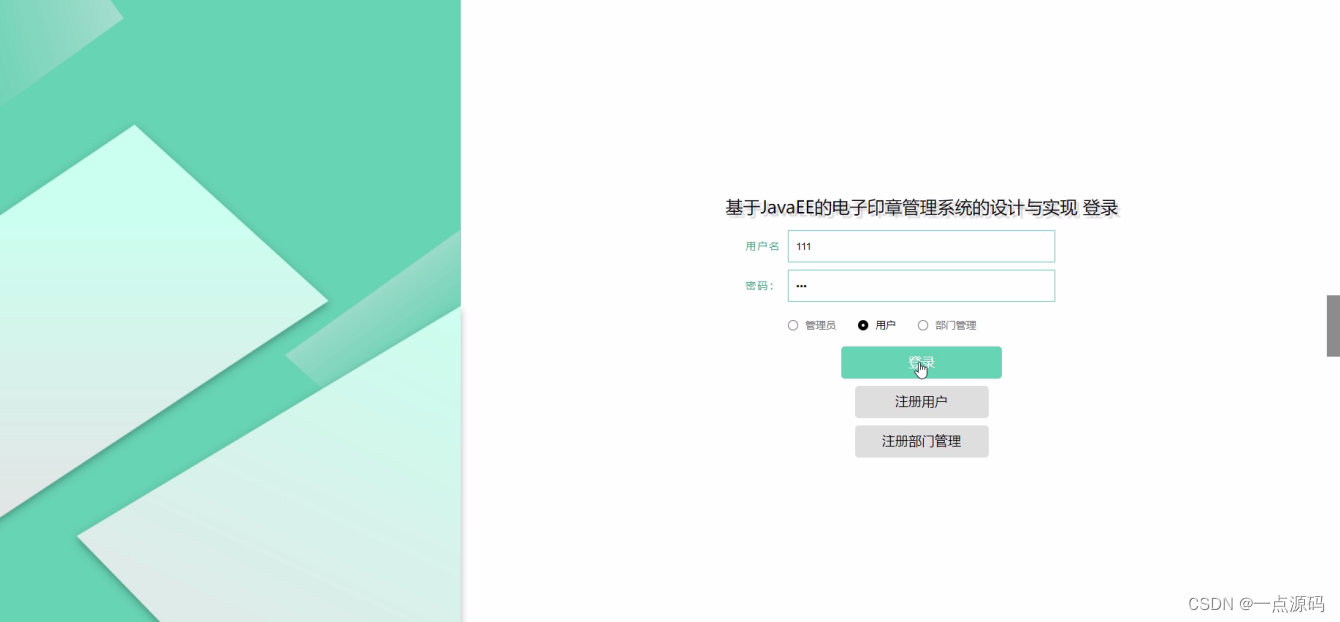This screenshot has height=622, width=1340.
Task: Click the 用户 role label text
Action: [x=885, y=325]
